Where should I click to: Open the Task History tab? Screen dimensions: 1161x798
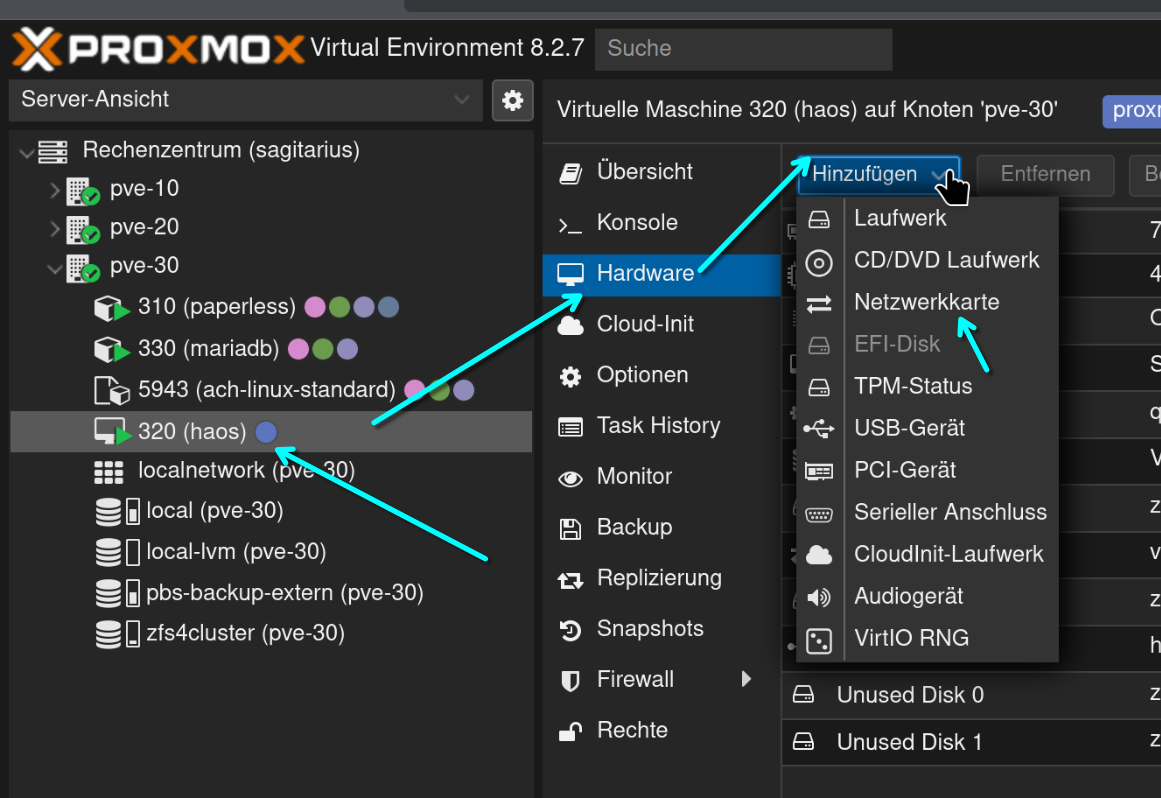661,426
